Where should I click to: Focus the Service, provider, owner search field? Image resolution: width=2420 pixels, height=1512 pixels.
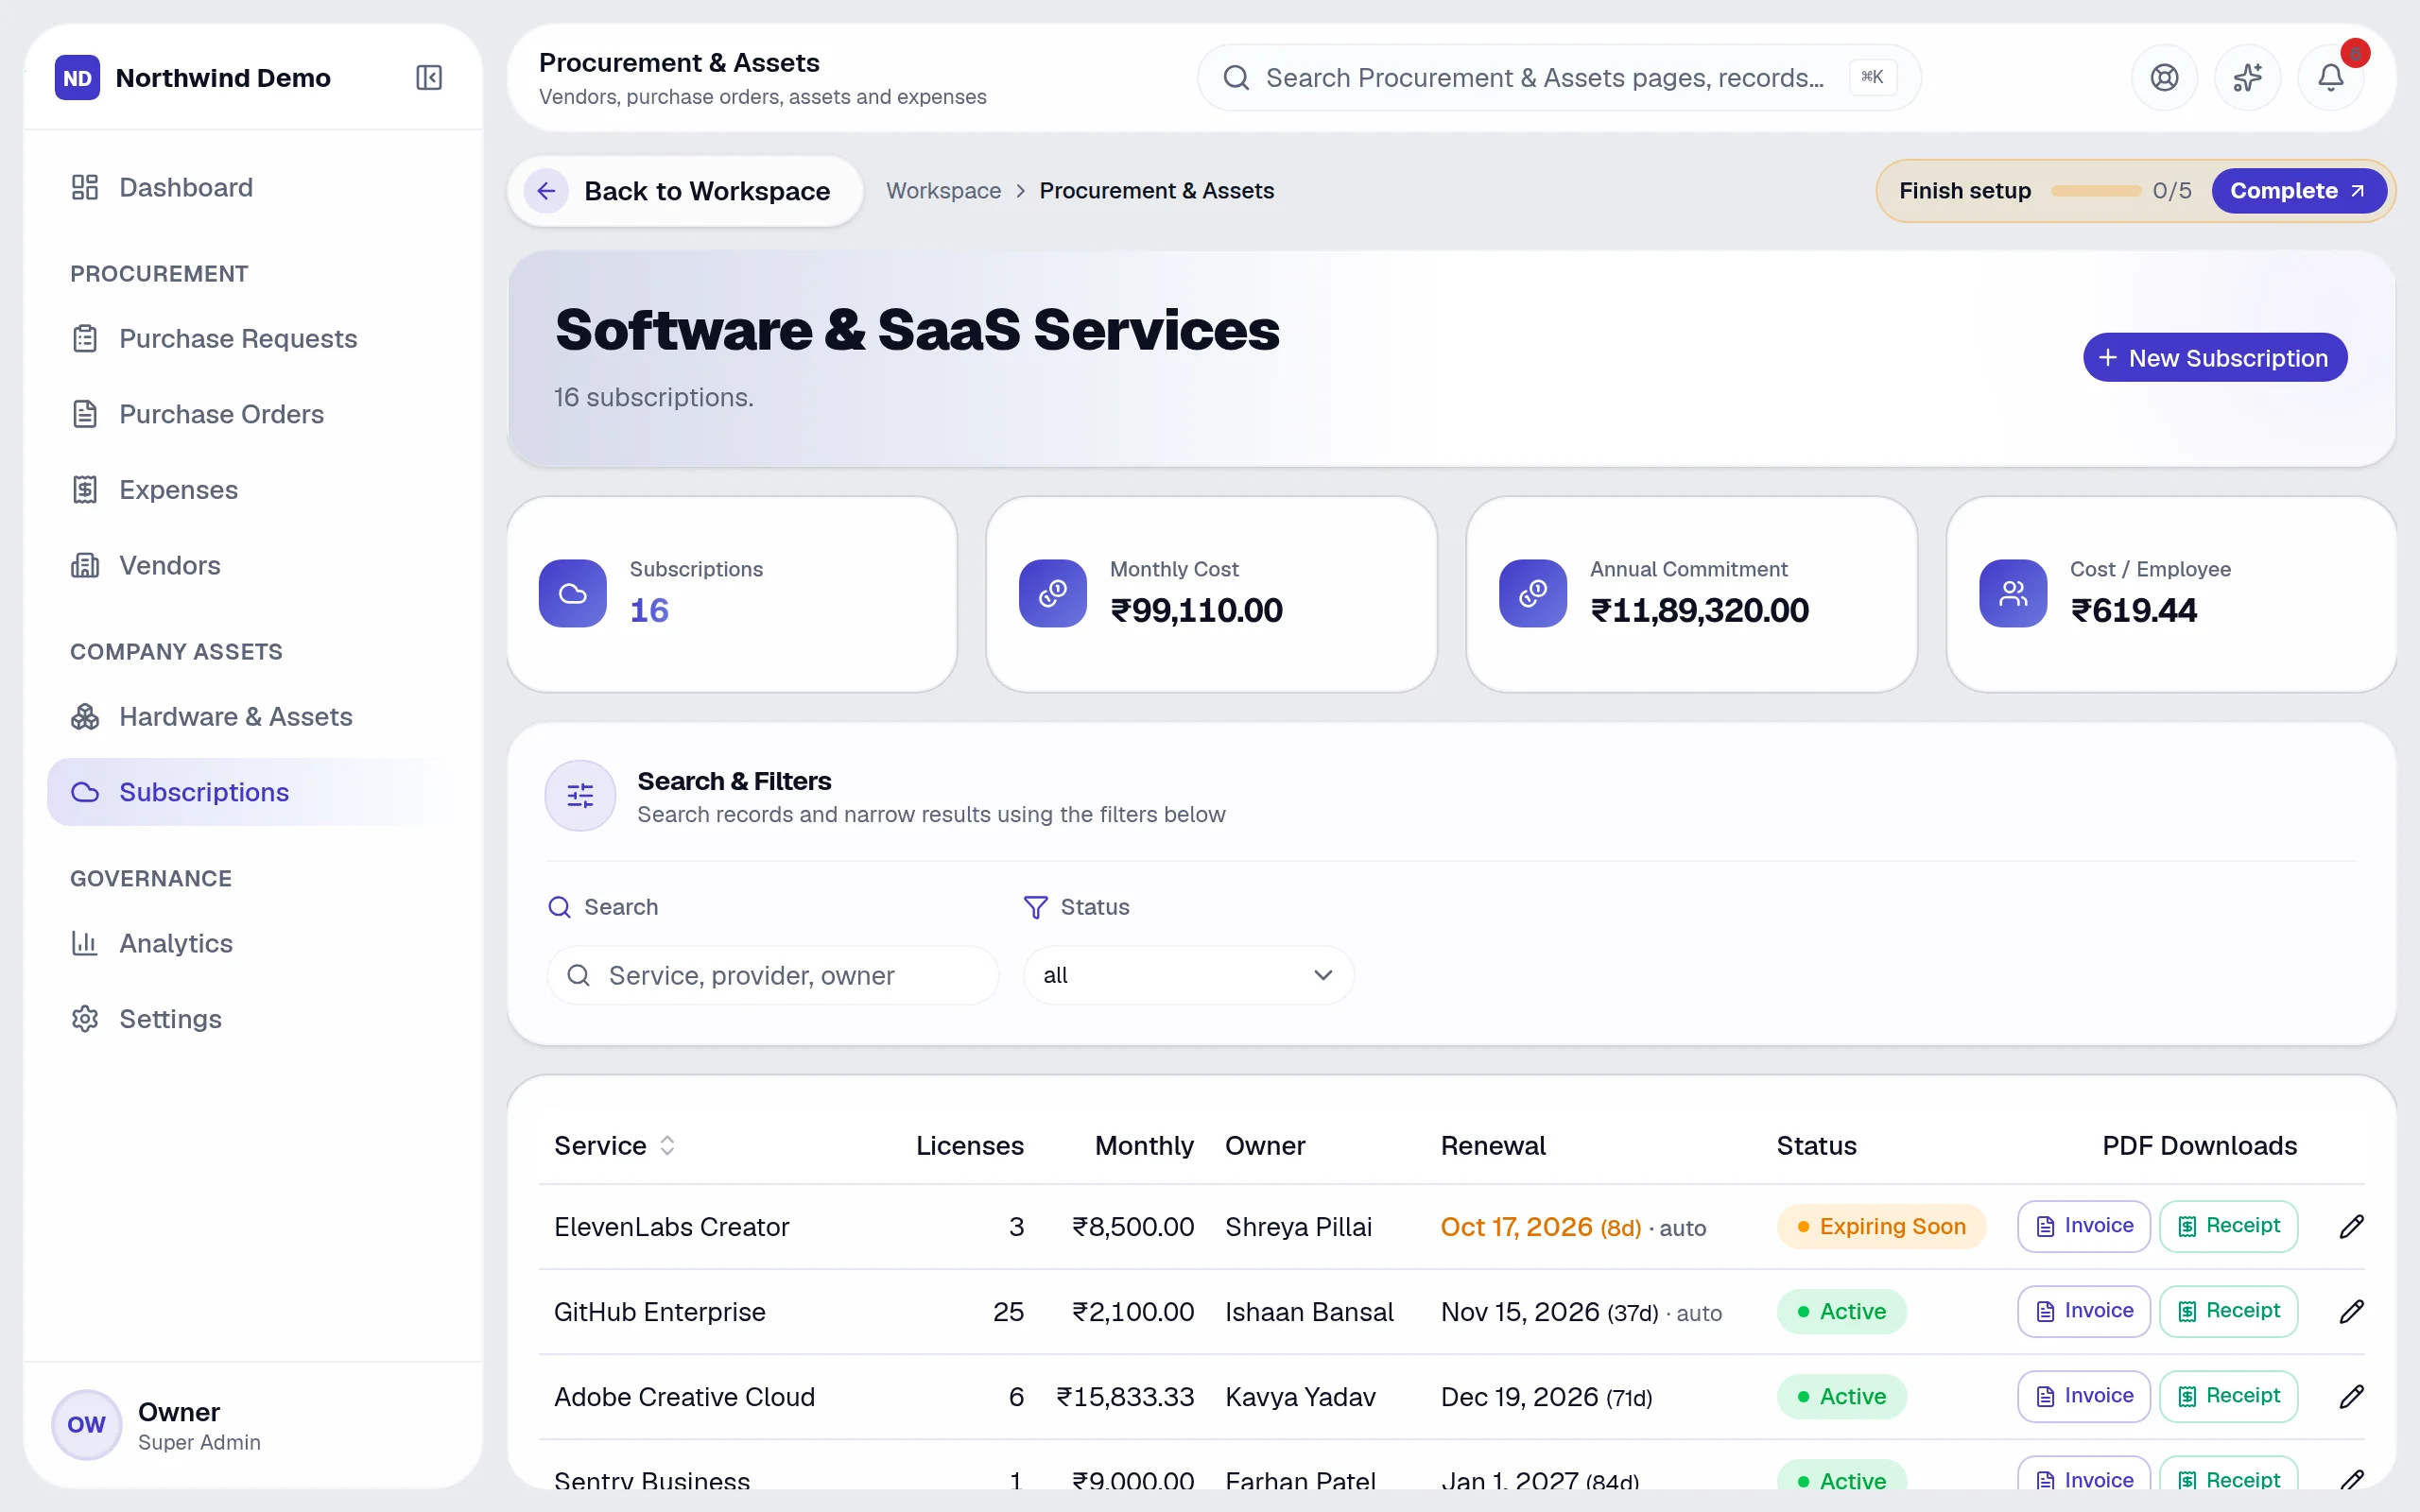(x=773, y=975)
